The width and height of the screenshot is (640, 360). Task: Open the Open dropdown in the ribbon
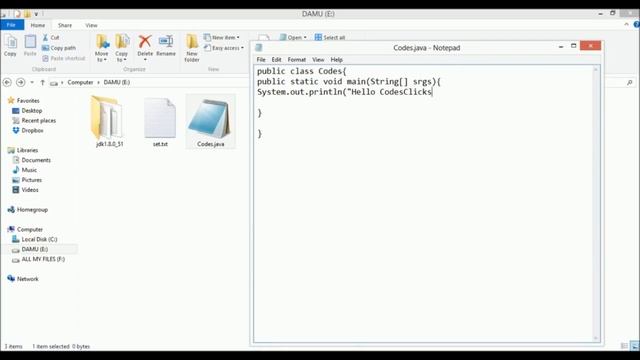(x=293, y=37)
